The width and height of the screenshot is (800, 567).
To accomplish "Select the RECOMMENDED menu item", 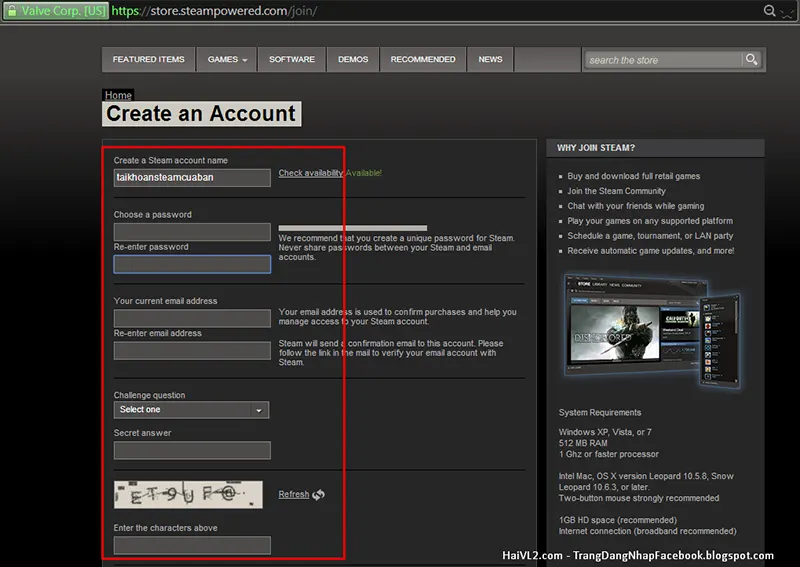I will [x=423, y=60].
